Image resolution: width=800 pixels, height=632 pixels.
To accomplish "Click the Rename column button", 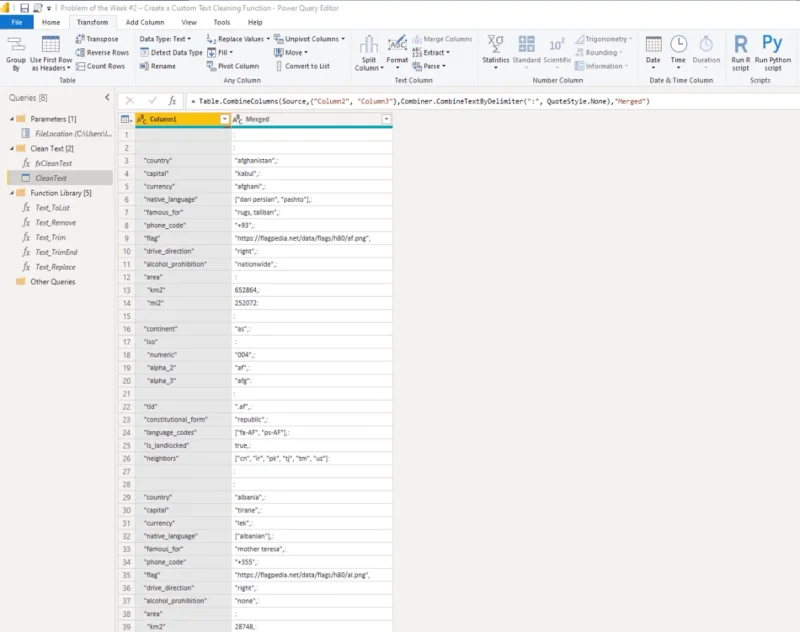I will pyautogui.click(x=158, y=66).
